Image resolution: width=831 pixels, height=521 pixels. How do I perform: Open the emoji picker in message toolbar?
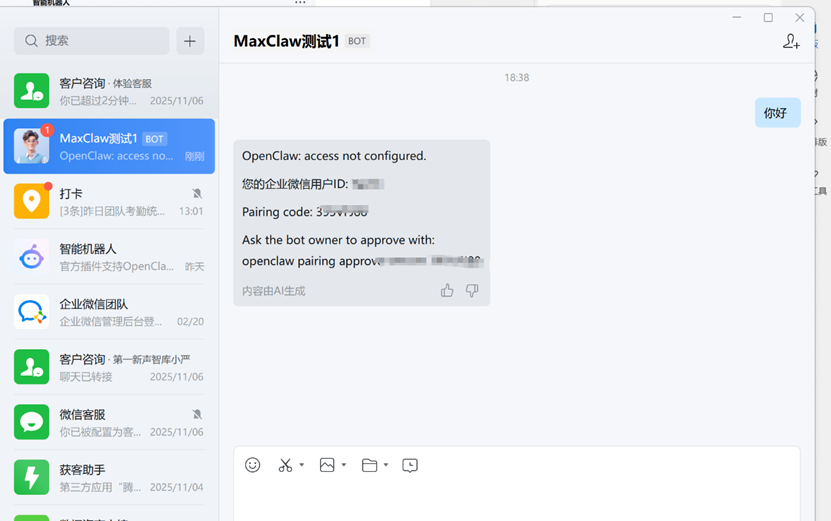pyautogui.click(x=253, y=465)
